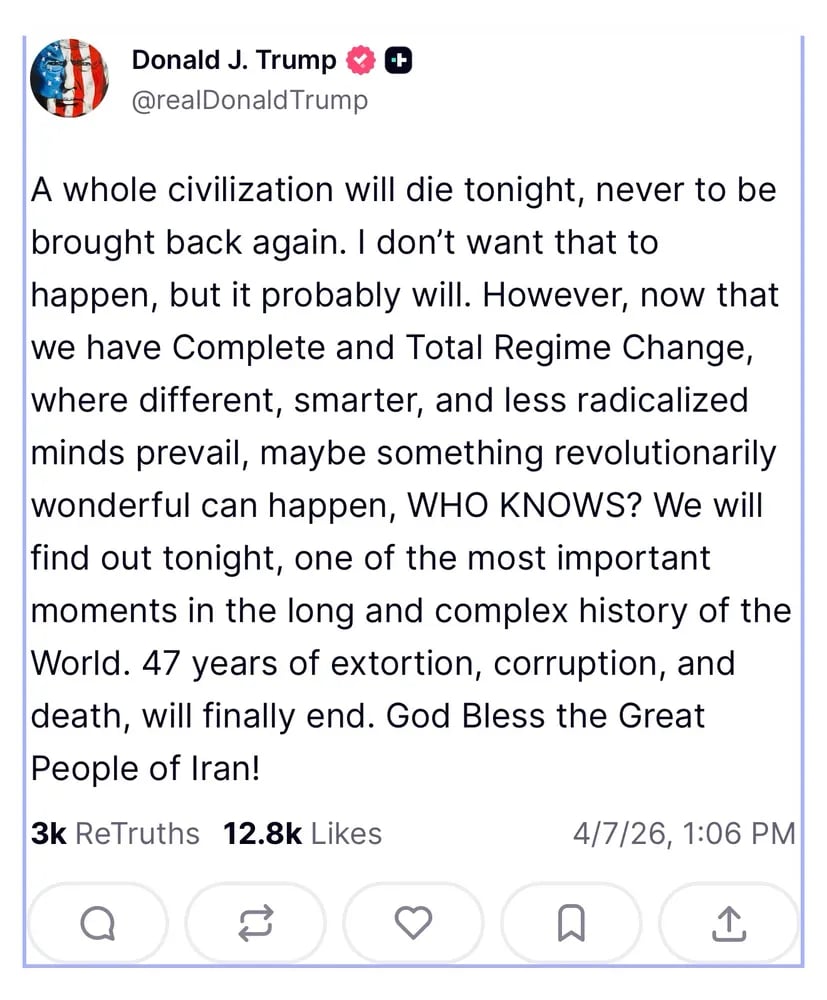Open share options from the share icon
This screenshot has width=827, height=1000.
tap(729, 923)
